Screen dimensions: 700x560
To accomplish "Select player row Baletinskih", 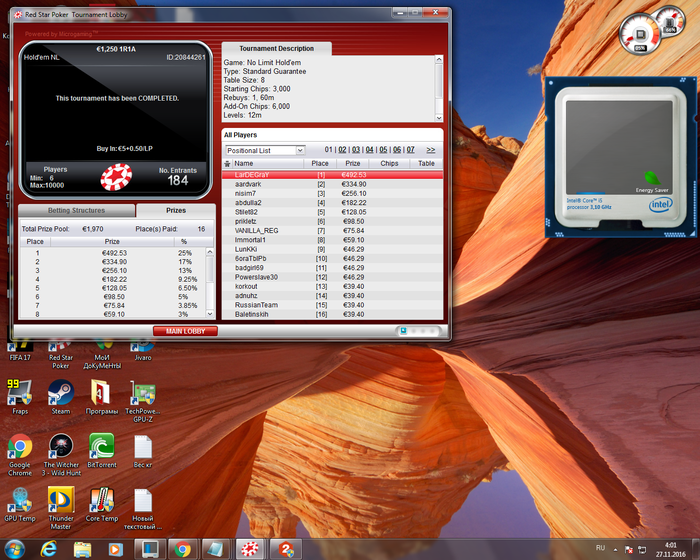I will point(332,314).
